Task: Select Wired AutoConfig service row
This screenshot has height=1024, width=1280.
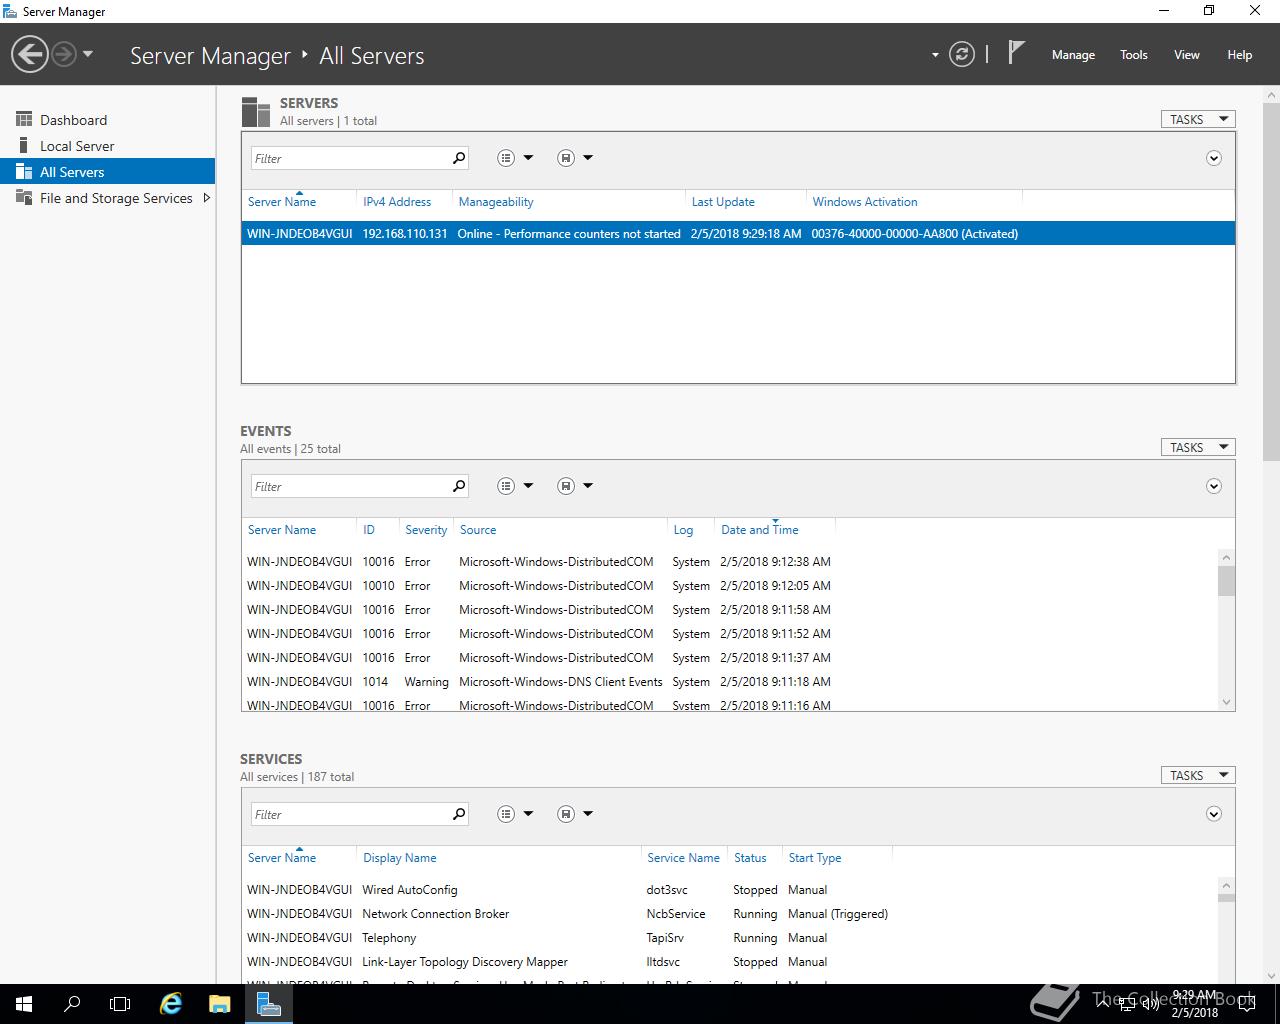Action: [x=730, y=890]
